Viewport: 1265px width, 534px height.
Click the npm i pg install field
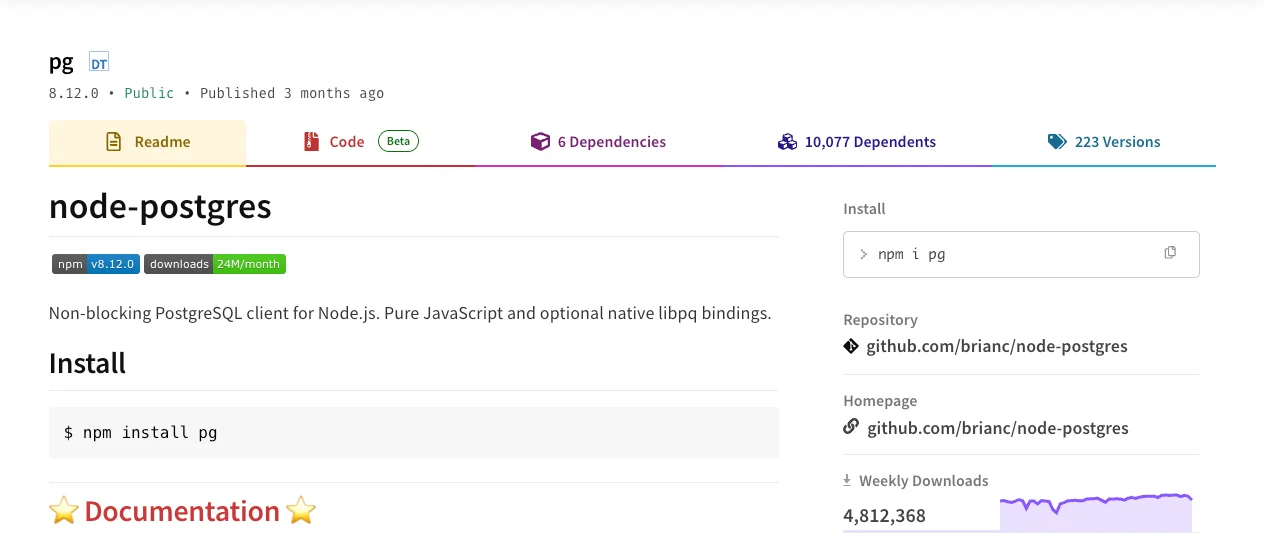click(x=1000, y=254)
